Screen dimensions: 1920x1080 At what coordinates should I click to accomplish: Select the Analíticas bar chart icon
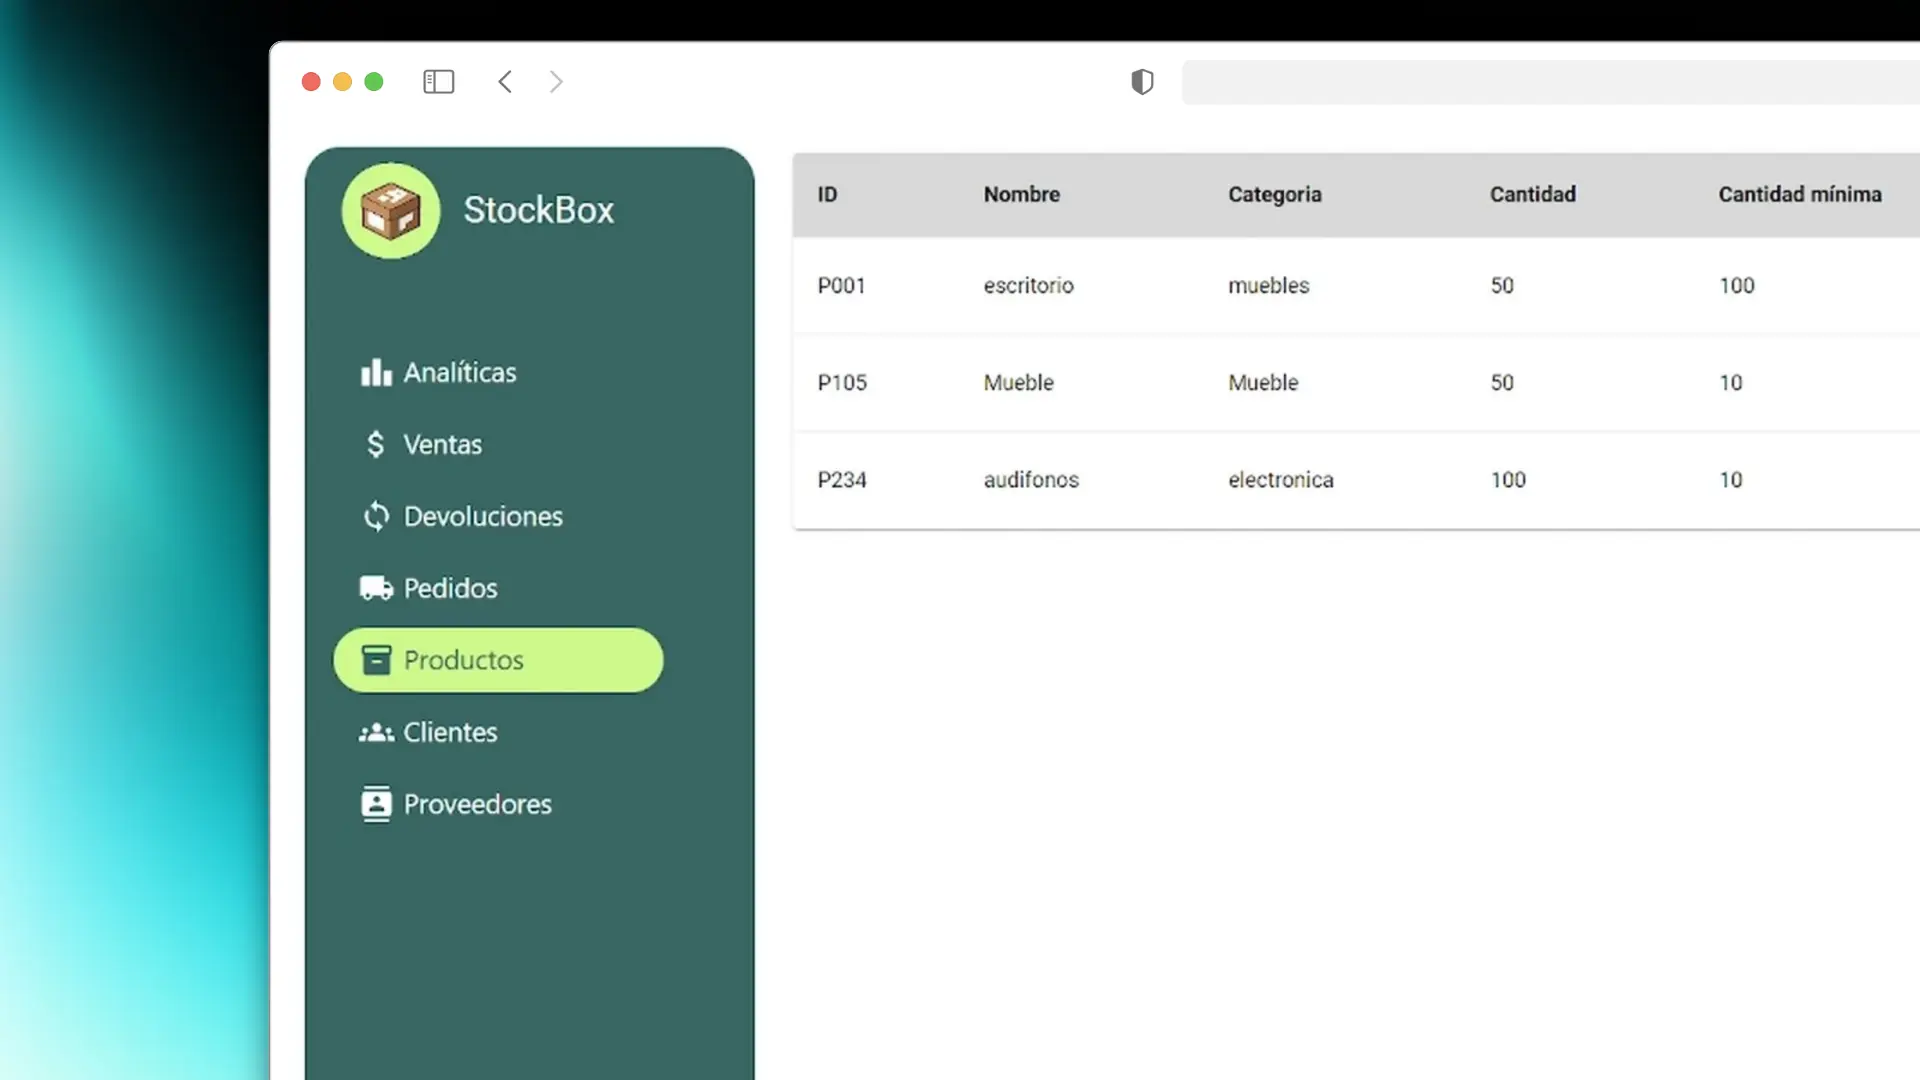click(375, 372)
